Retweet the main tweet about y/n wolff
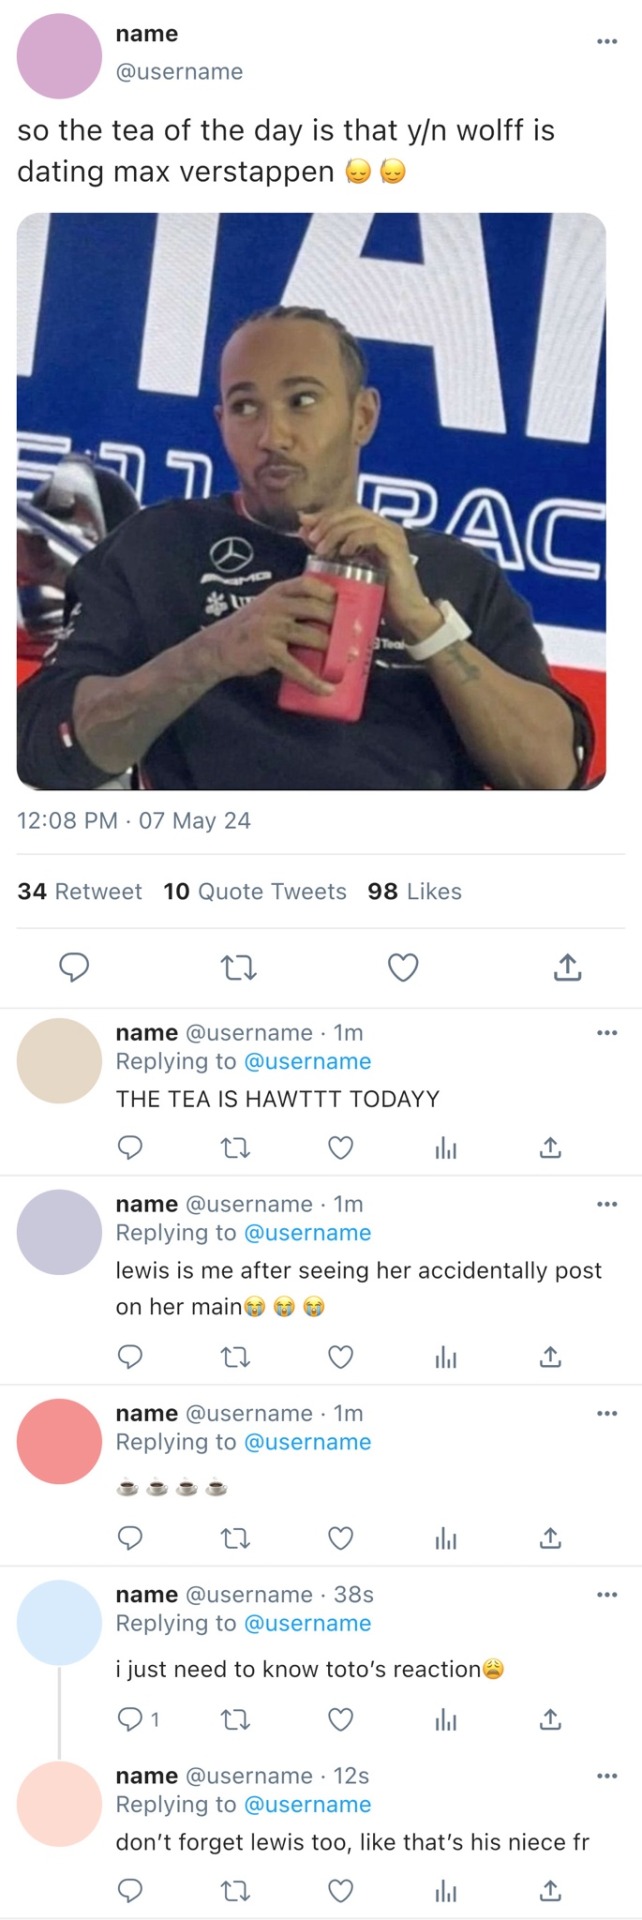Image resolution: width=642 pixels, height=1920 pixels. pos(239,967)
